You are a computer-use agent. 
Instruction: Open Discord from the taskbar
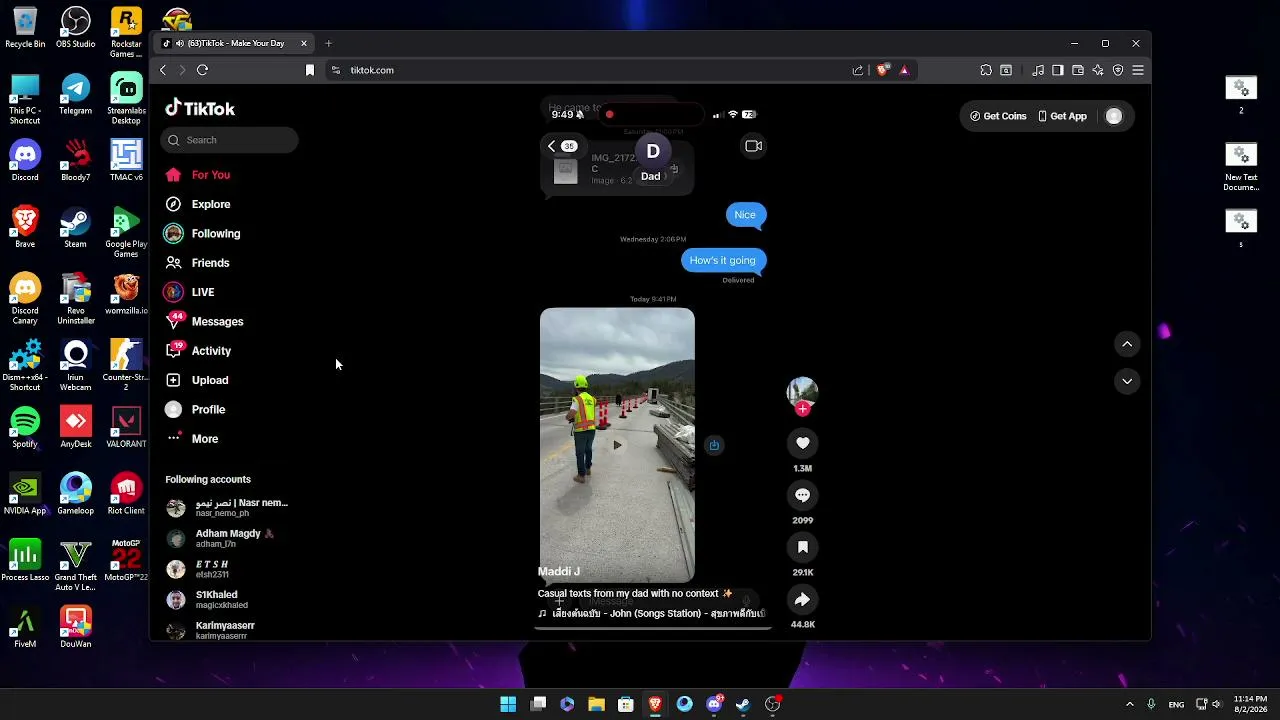(714, 704)
